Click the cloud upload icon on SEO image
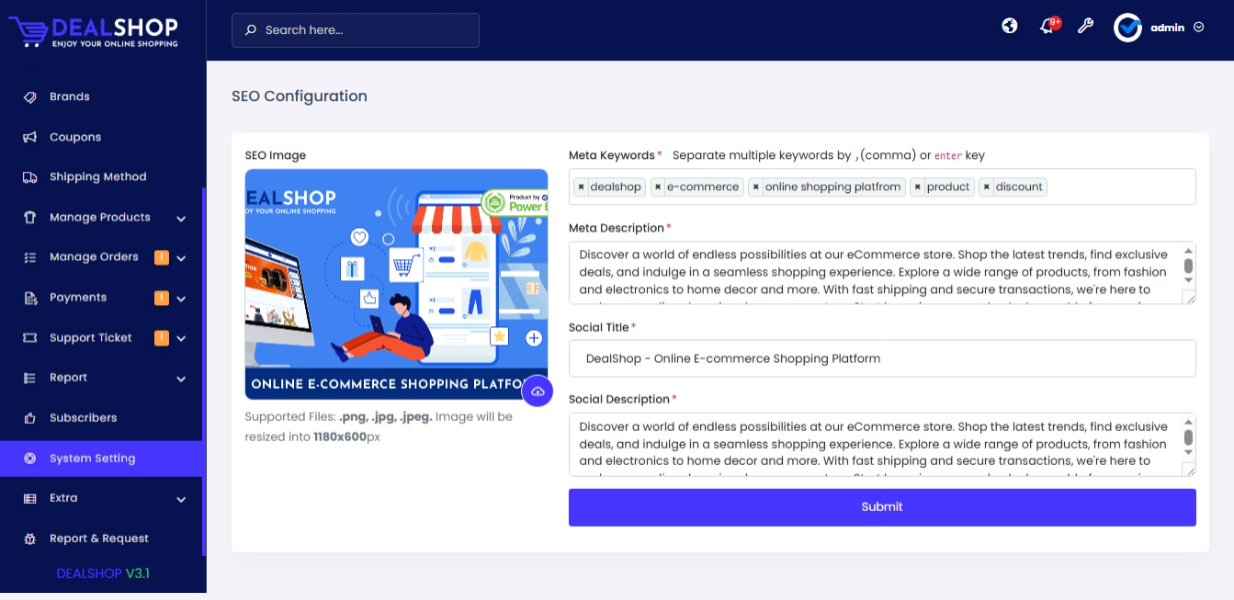The width and height of the screenshot is (1234, 600). click(537, 391)
